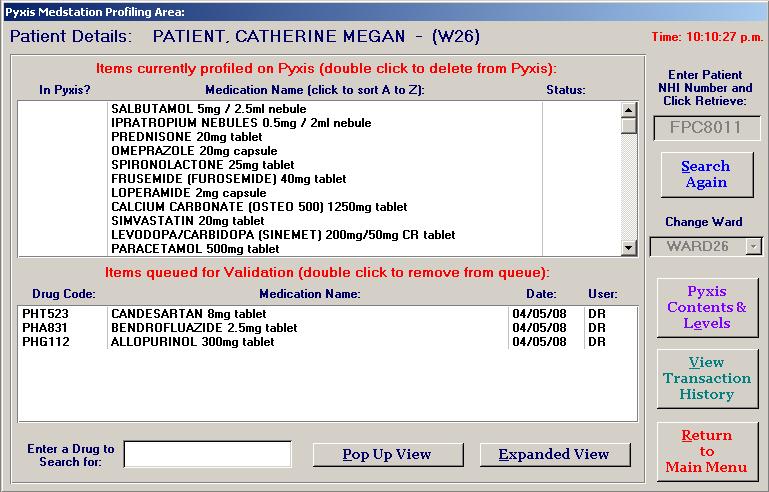Sort by Medication Name column header
The height and width of the screenshot is (492, 769).
[x=314, y=90]
